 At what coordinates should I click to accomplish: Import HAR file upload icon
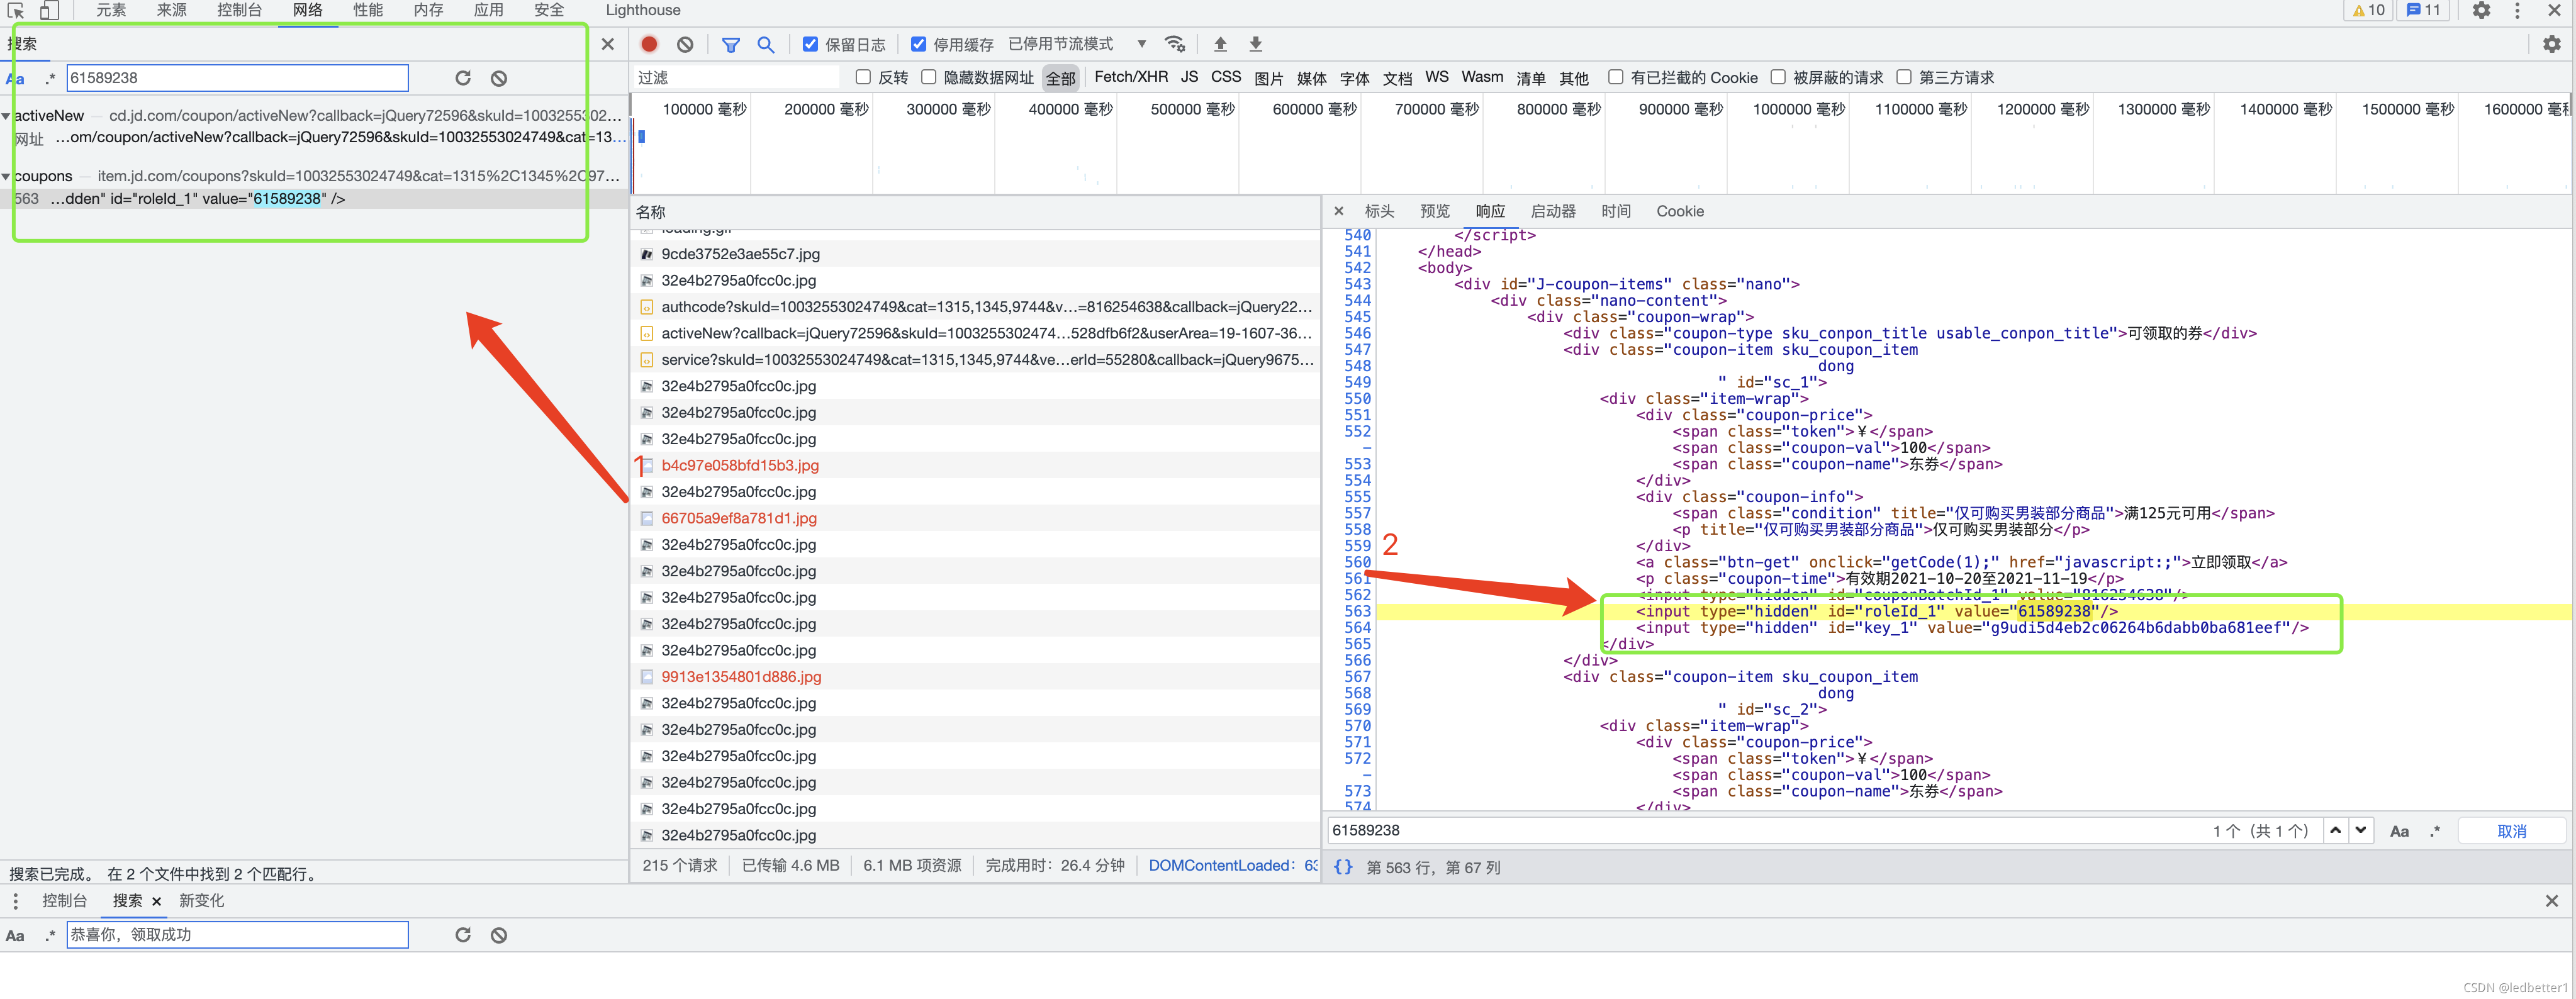(x=1220, y=44)
